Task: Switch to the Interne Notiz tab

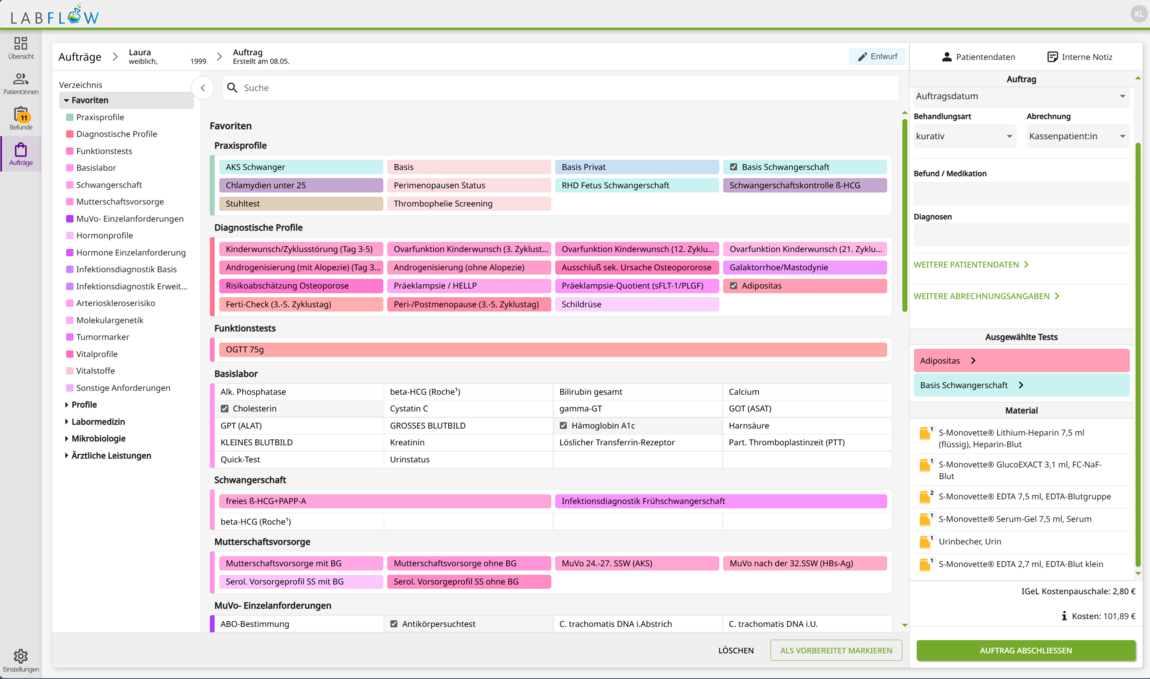Action: coord(1079,57)
